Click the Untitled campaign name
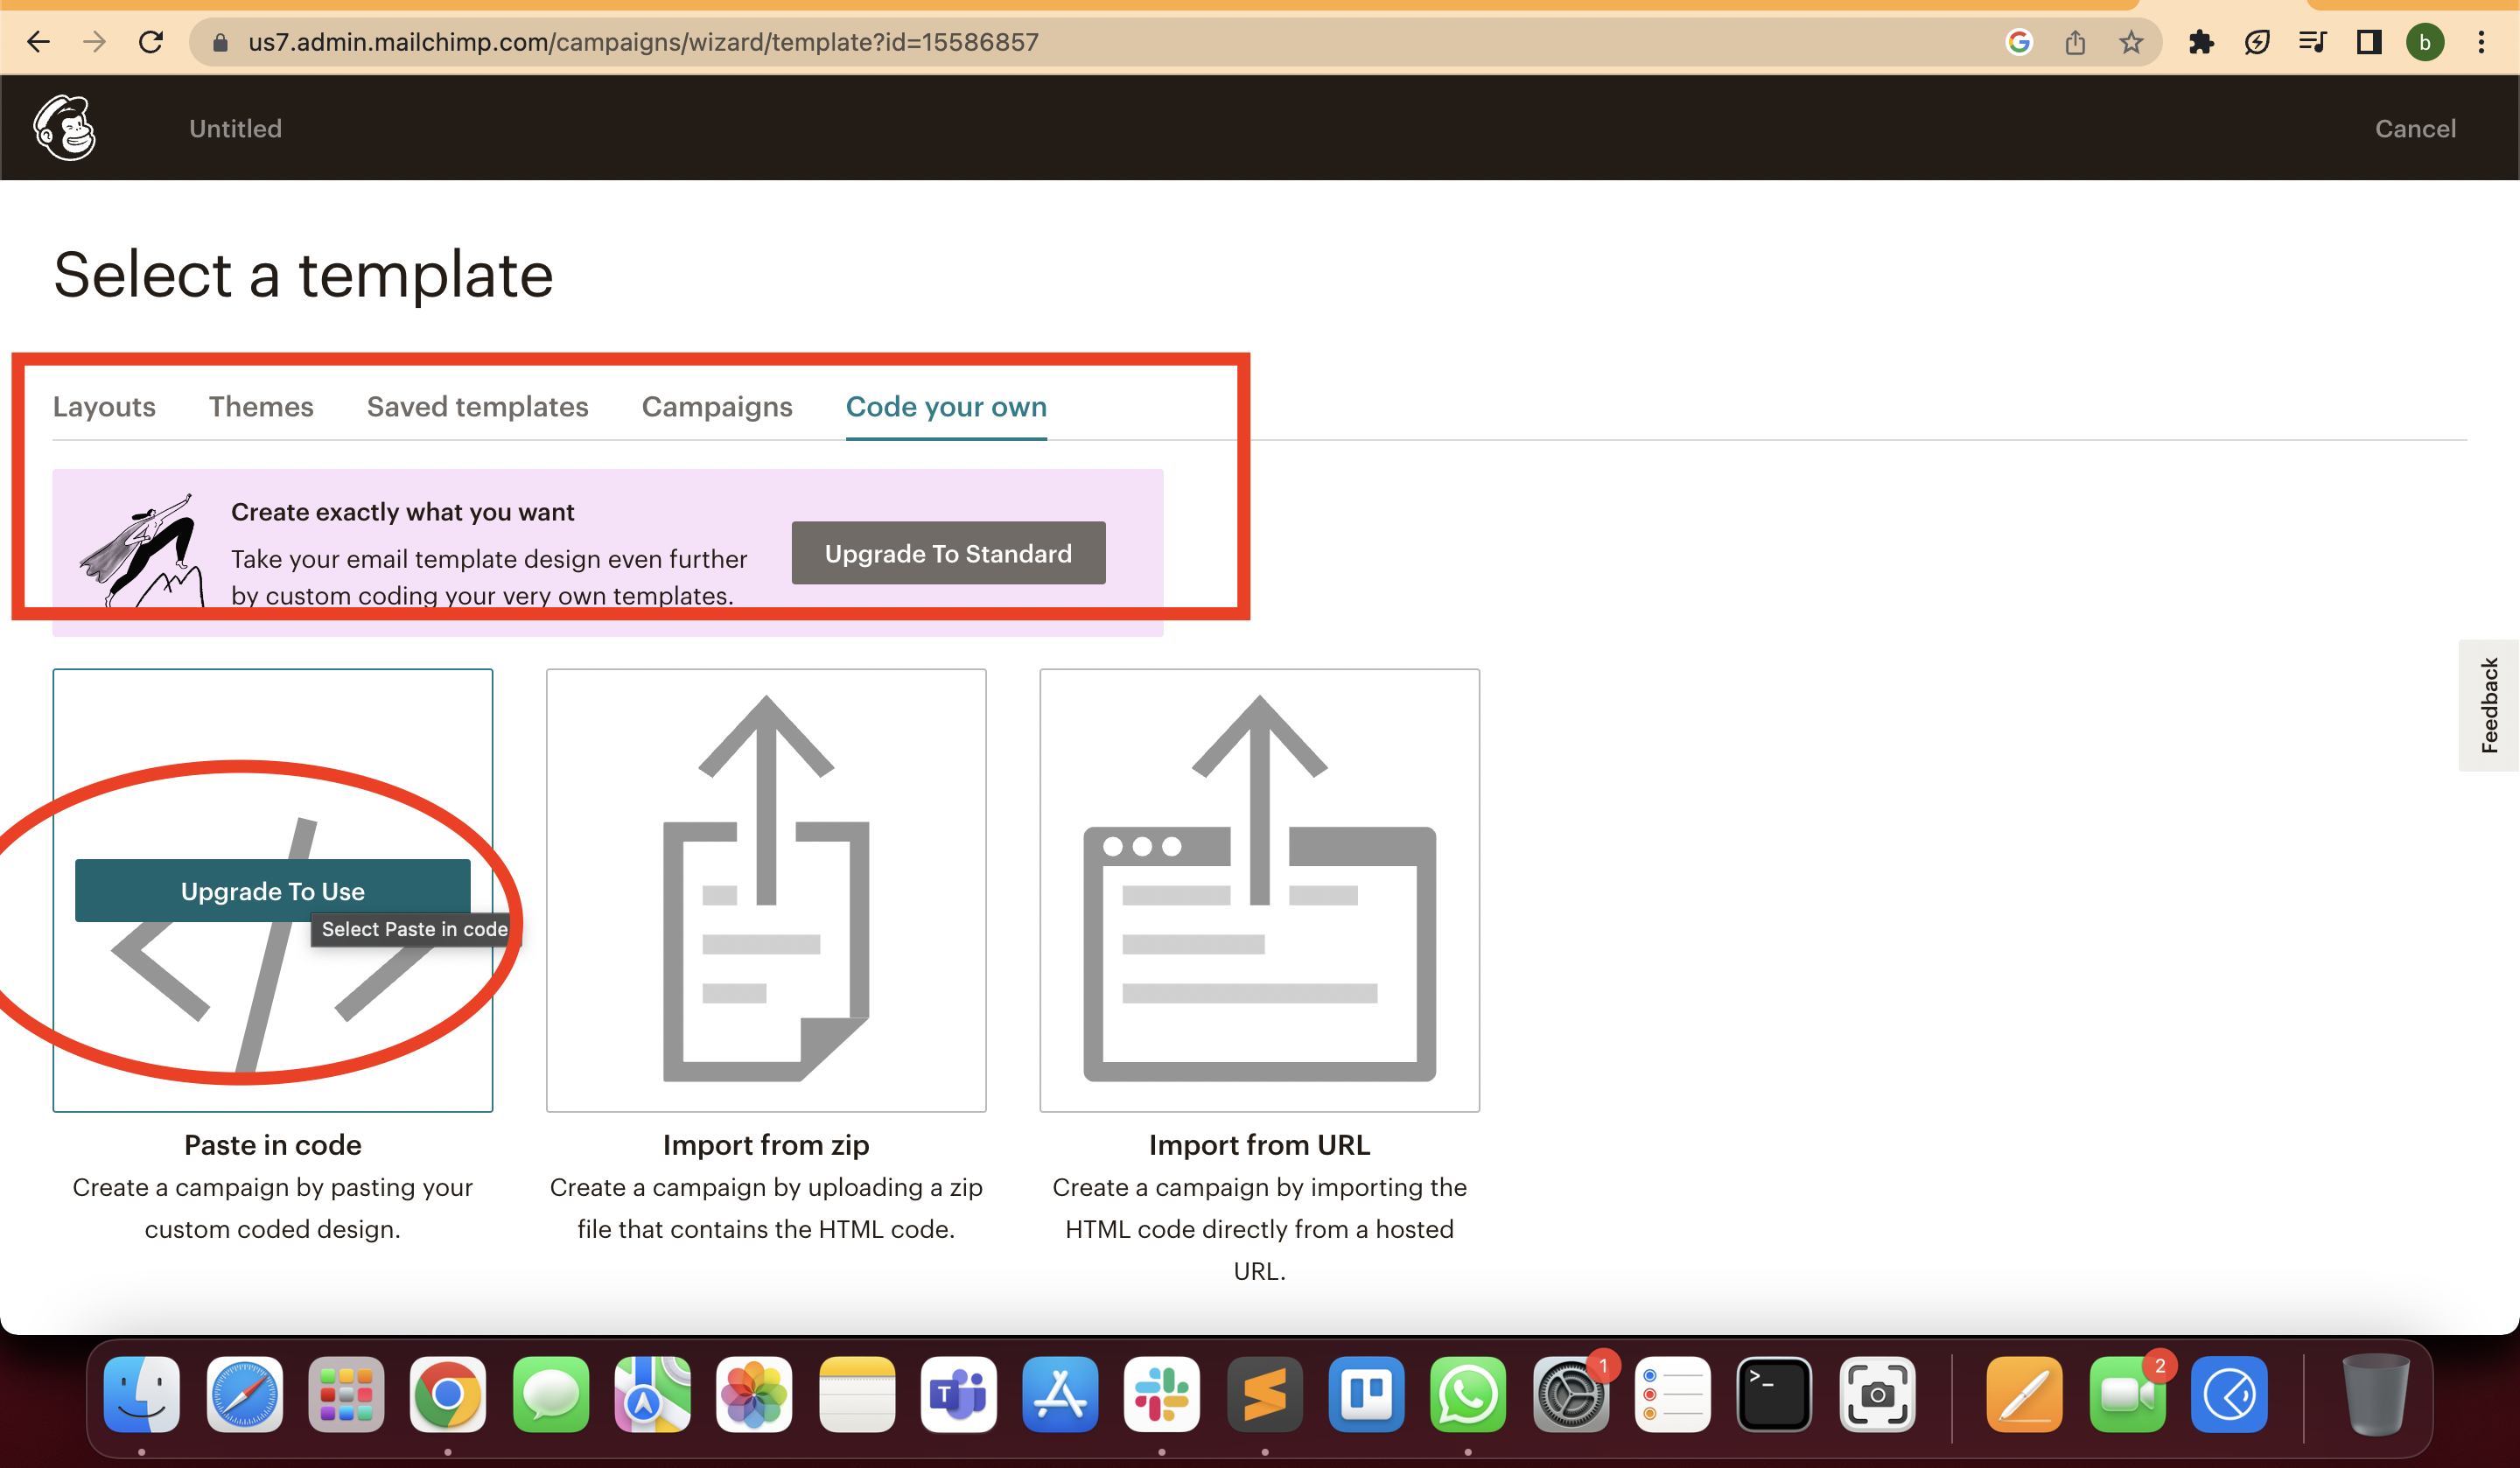The image size is (2520, 1468). pyautogui.click(x=235, y=128)
